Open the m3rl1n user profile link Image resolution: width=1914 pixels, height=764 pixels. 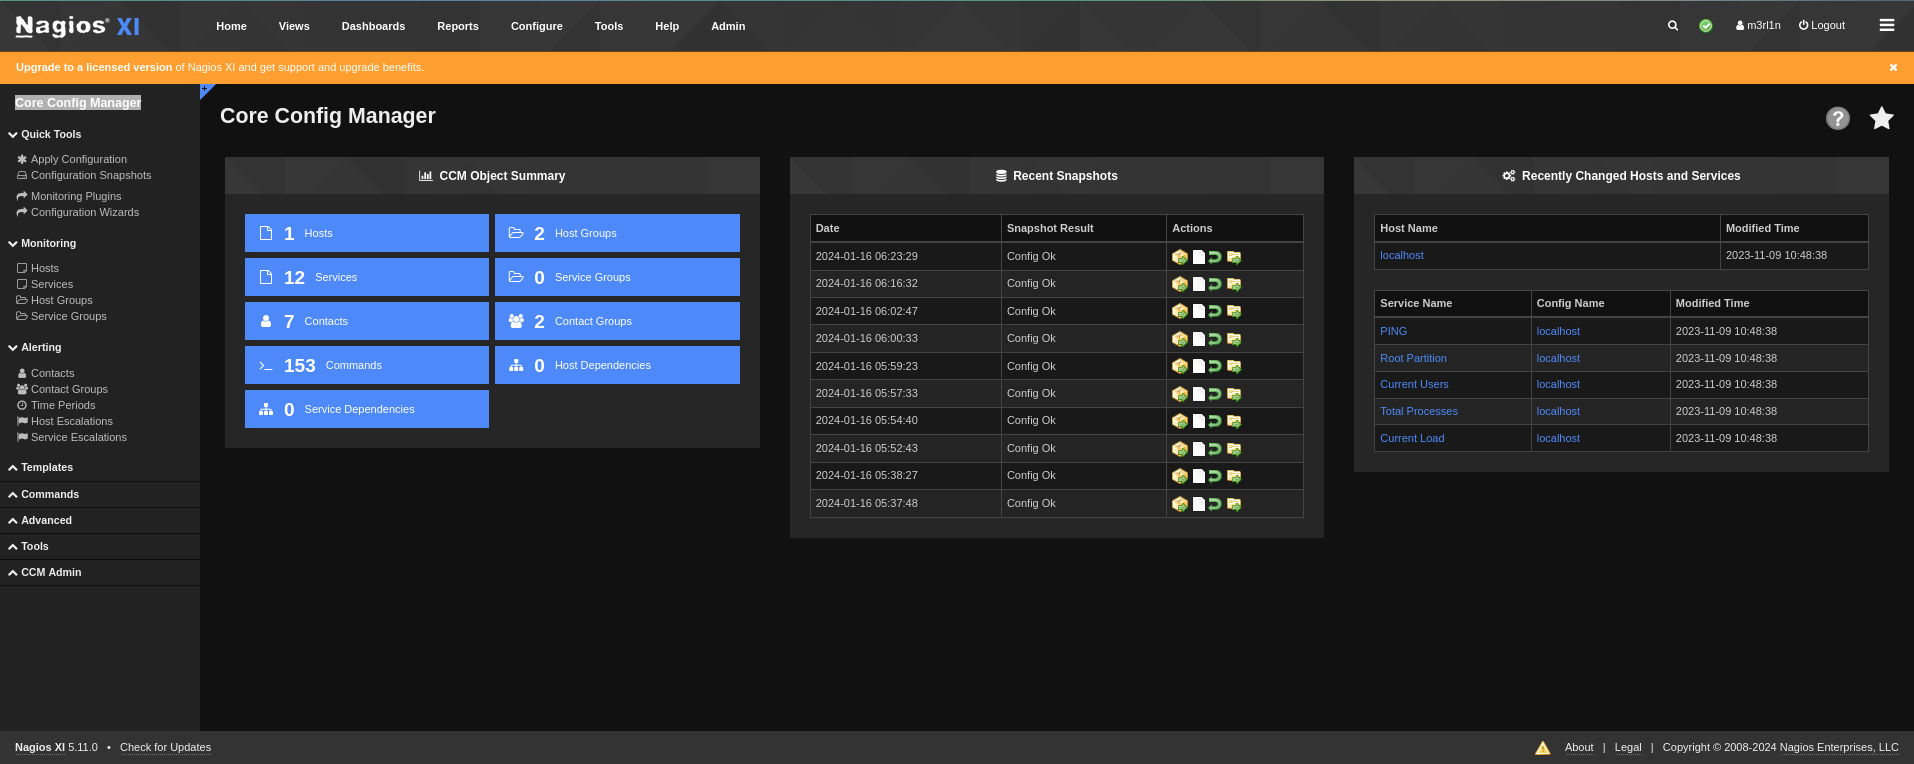point(1758,26)
